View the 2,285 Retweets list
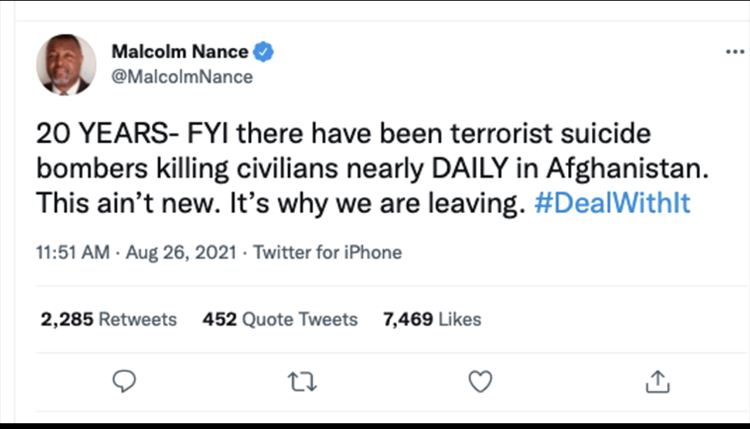 (x=108, y=320)
